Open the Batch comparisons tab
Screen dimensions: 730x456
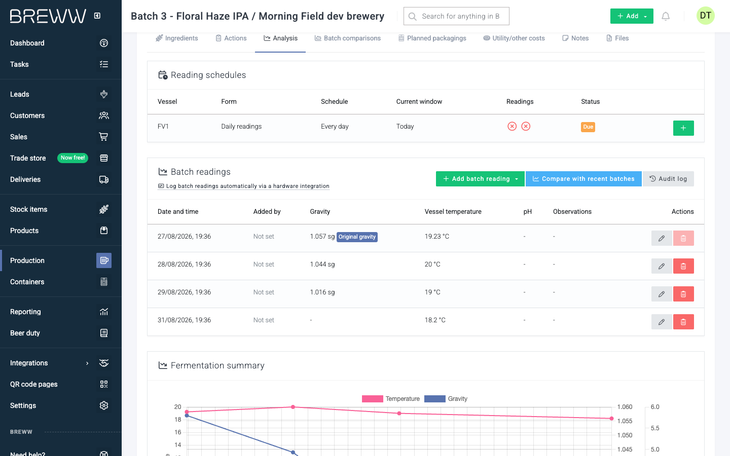[x=347, y=38]
